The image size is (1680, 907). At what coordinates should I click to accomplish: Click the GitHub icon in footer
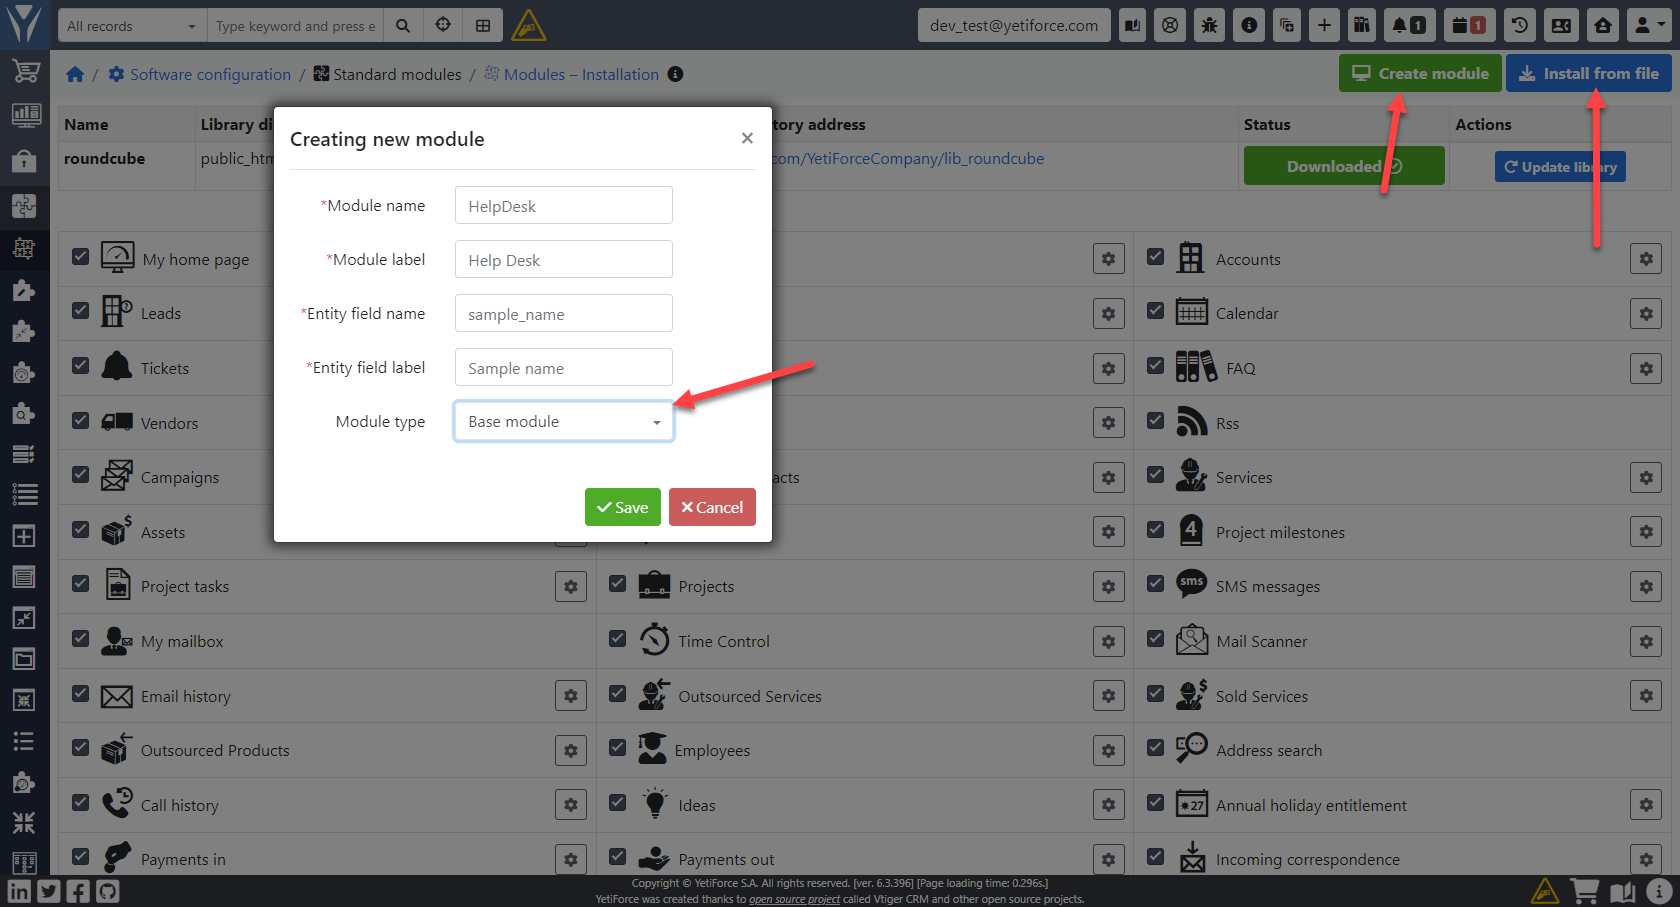(108, 891)
